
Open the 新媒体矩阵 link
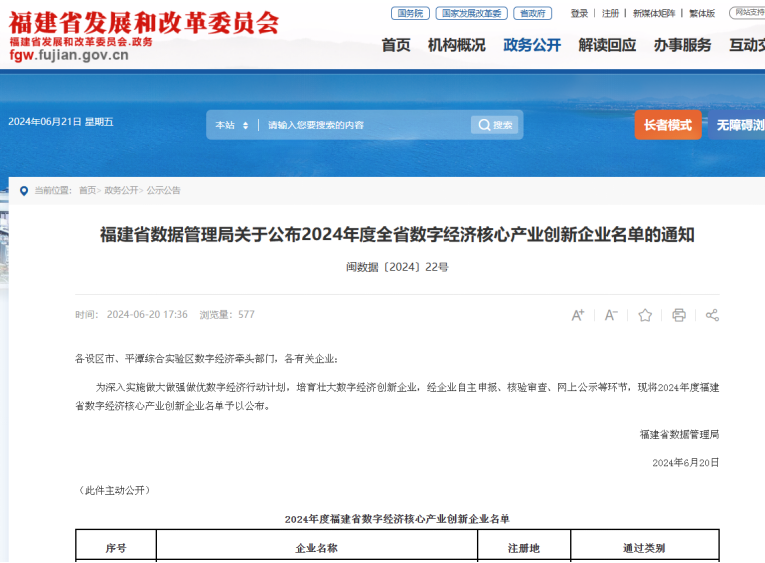point(654,14)
